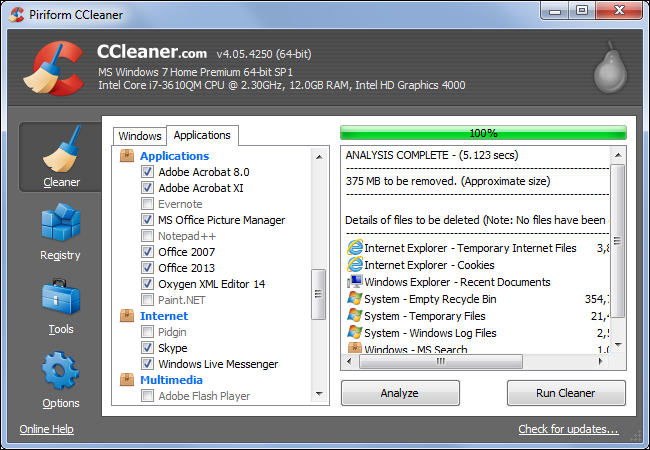
Task: Enable the Pidgin checkbox
Action: coord(147,331)
